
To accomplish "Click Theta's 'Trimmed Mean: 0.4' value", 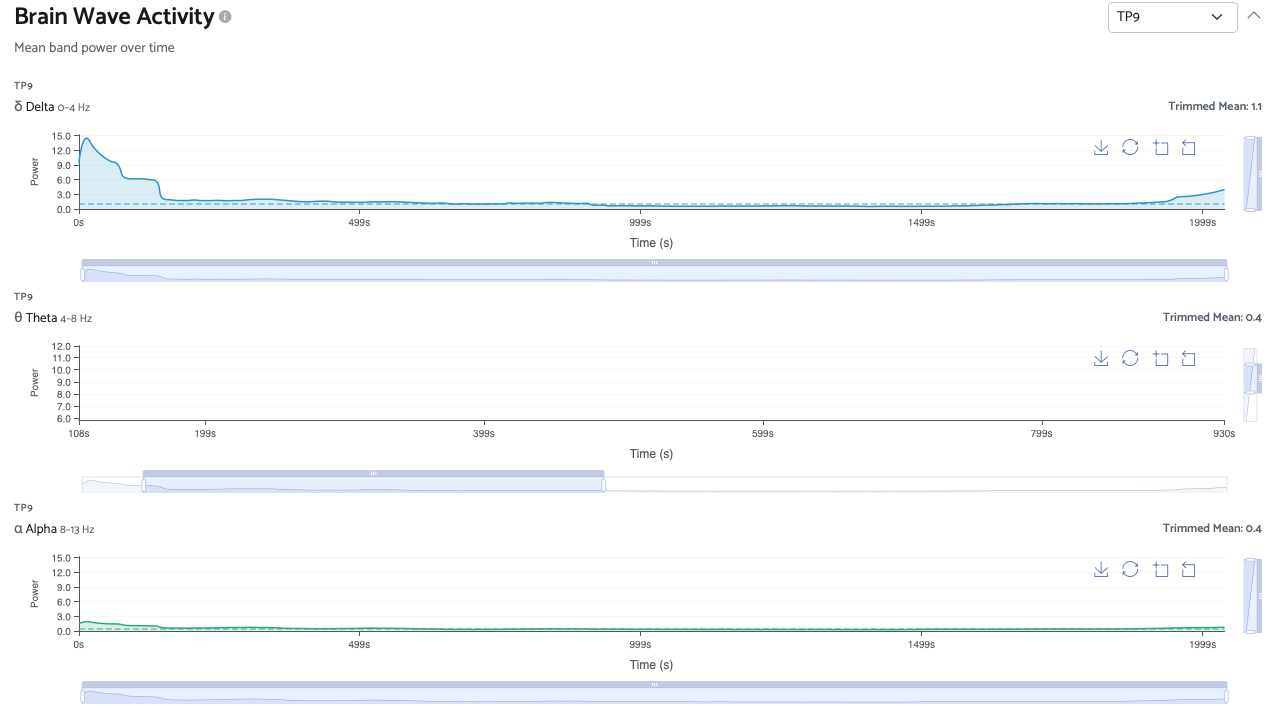I will tap(1212, 317).
